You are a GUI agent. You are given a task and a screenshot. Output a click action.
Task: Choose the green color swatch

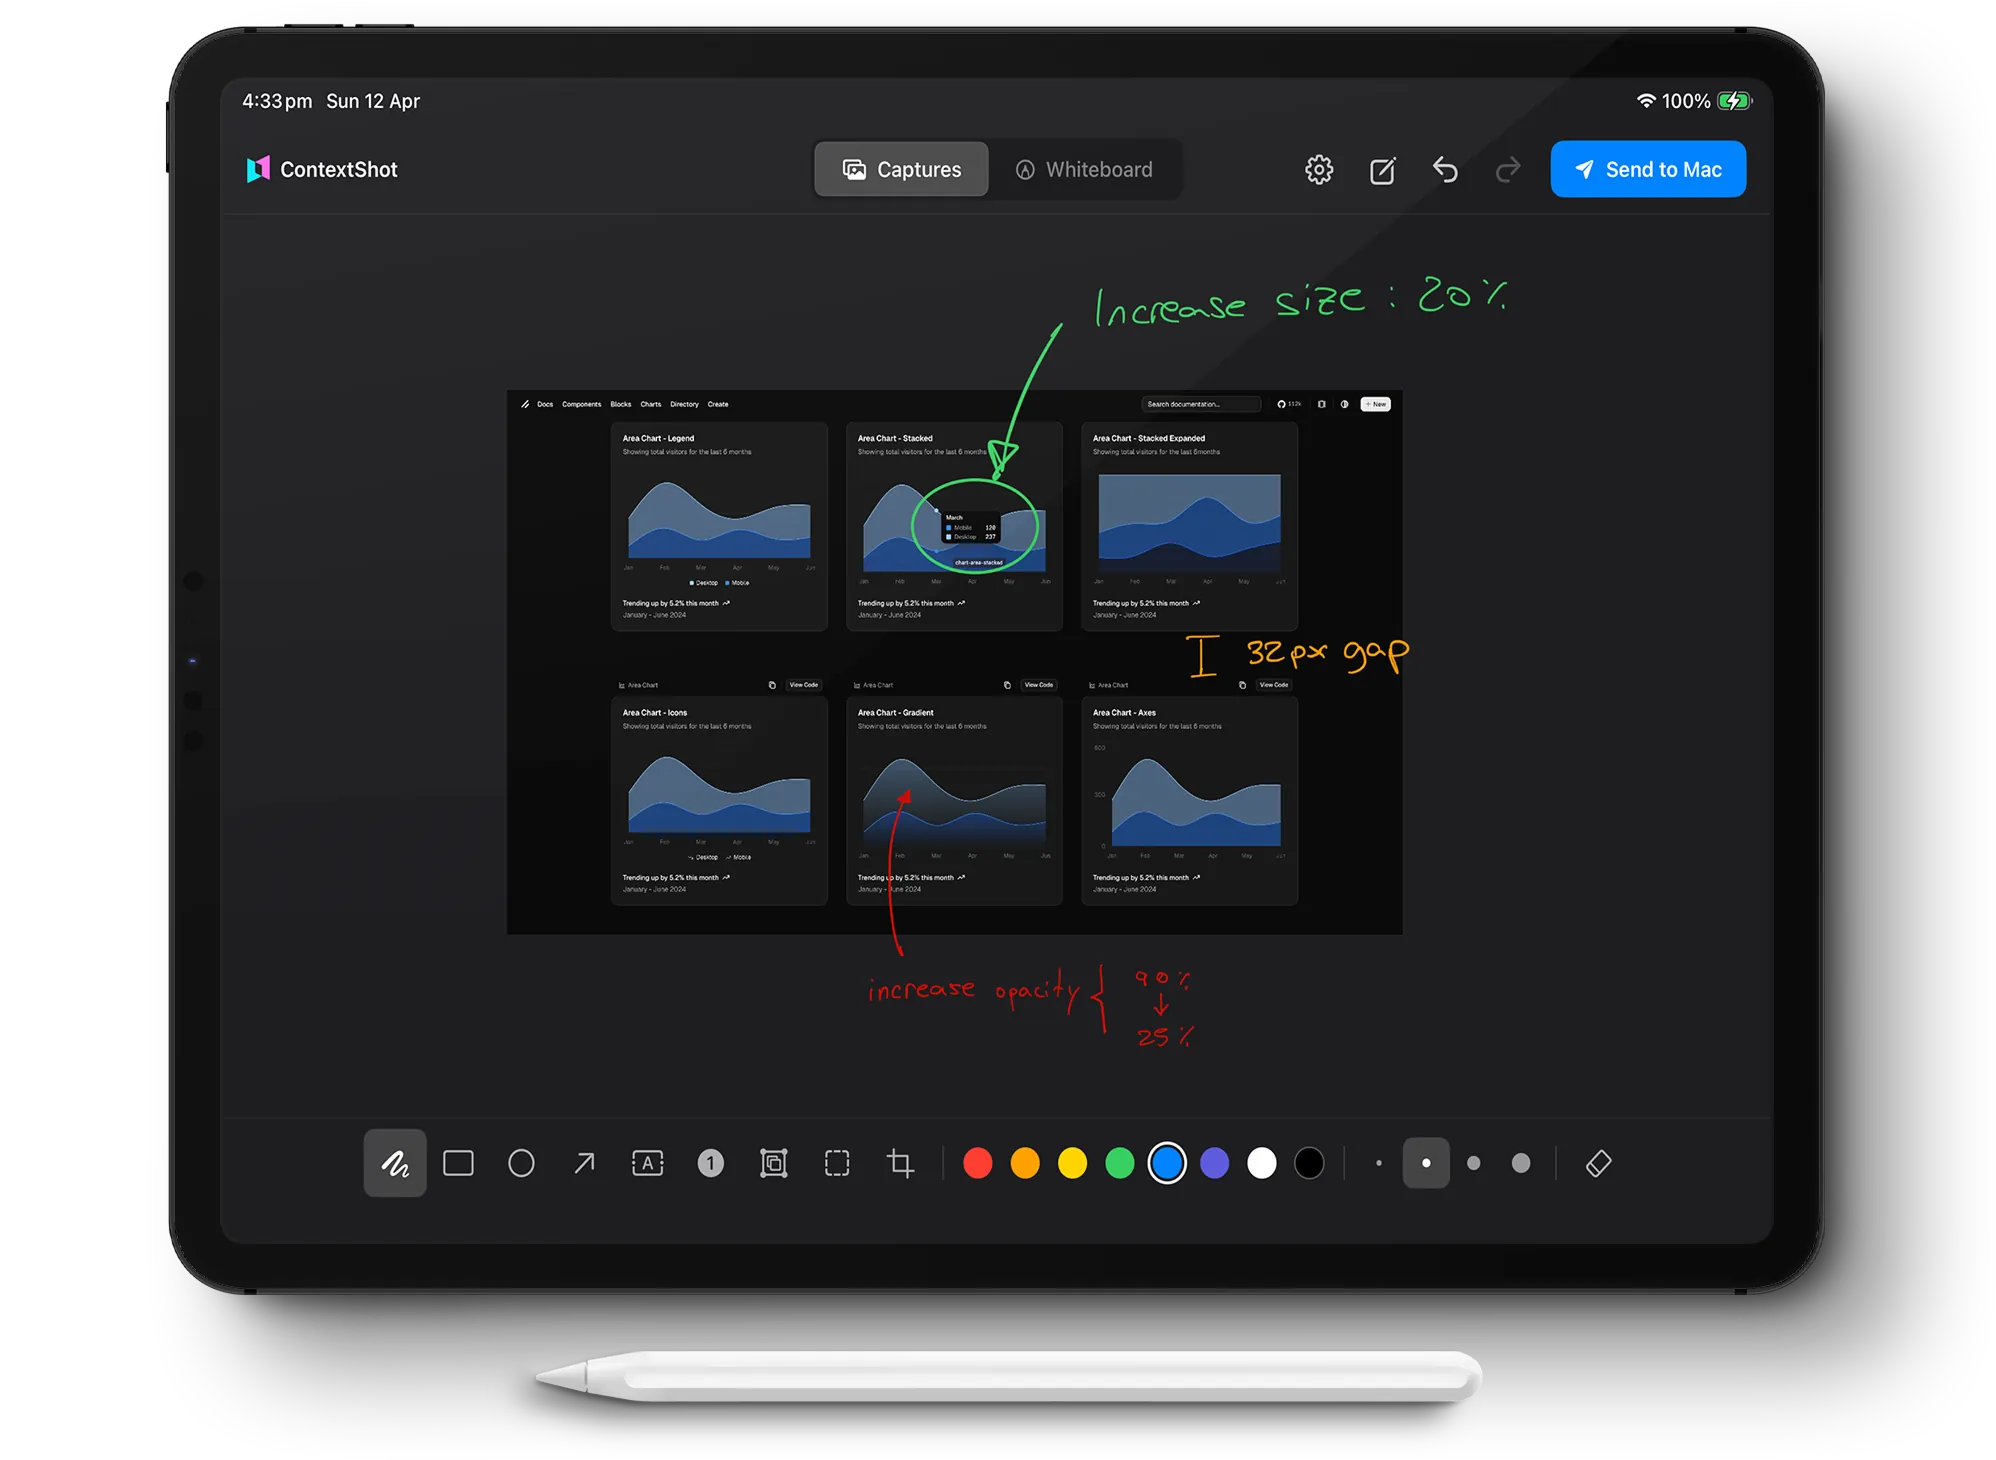point(1120,1163)
